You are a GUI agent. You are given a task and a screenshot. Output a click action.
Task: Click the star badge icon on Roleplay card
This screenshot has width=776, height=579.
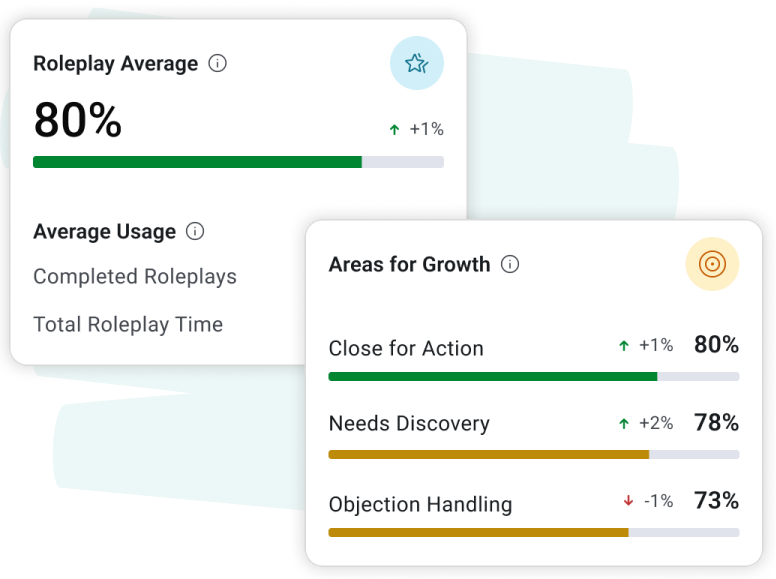coord(416,64)
